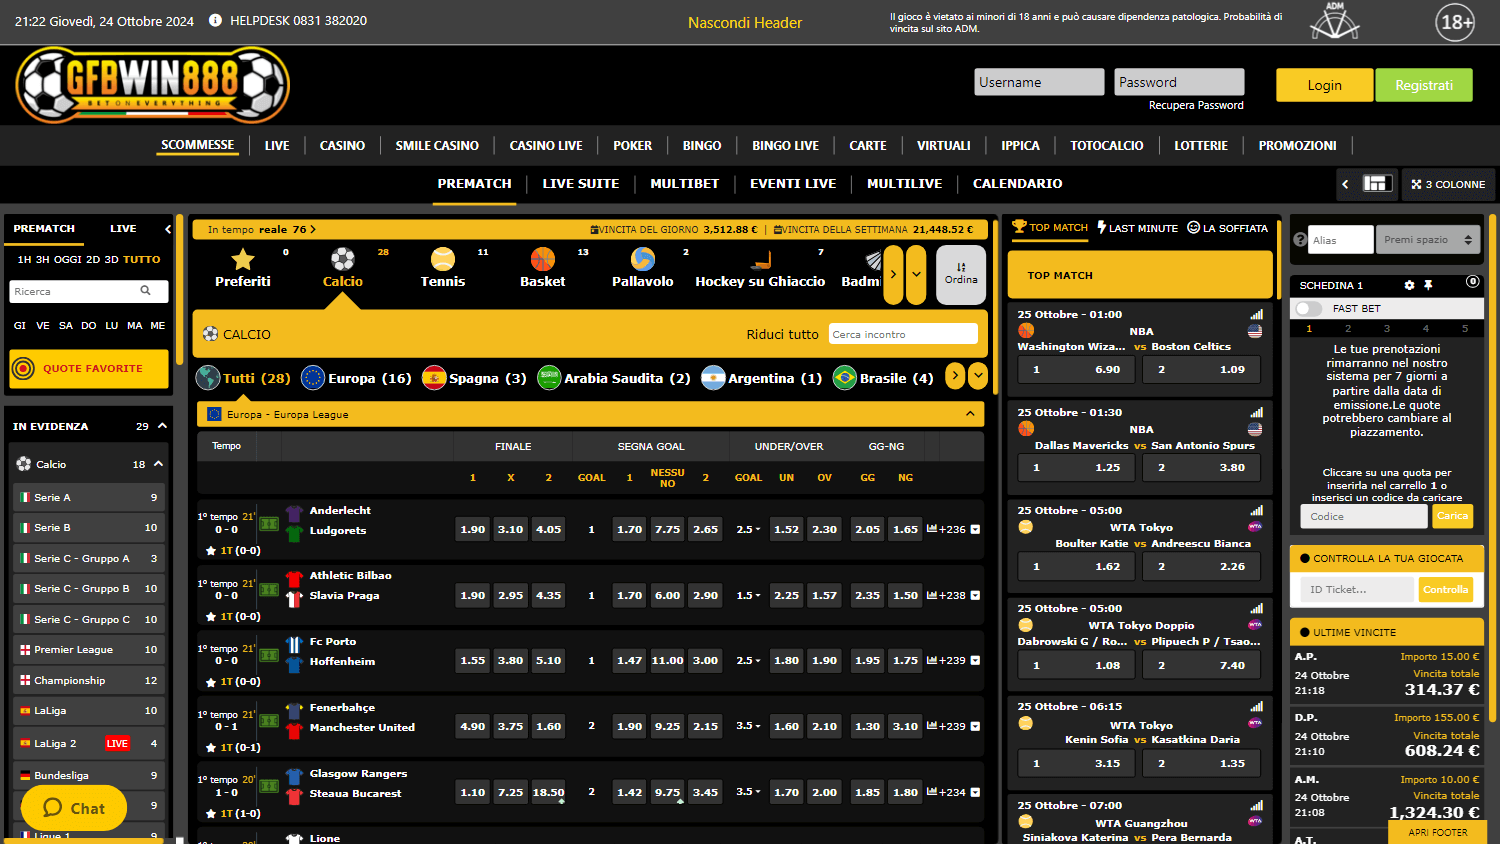Click Nascondi Header link
Image resolution: width=1500 pixels, height=844 pixels.
[x=745, y=22]
